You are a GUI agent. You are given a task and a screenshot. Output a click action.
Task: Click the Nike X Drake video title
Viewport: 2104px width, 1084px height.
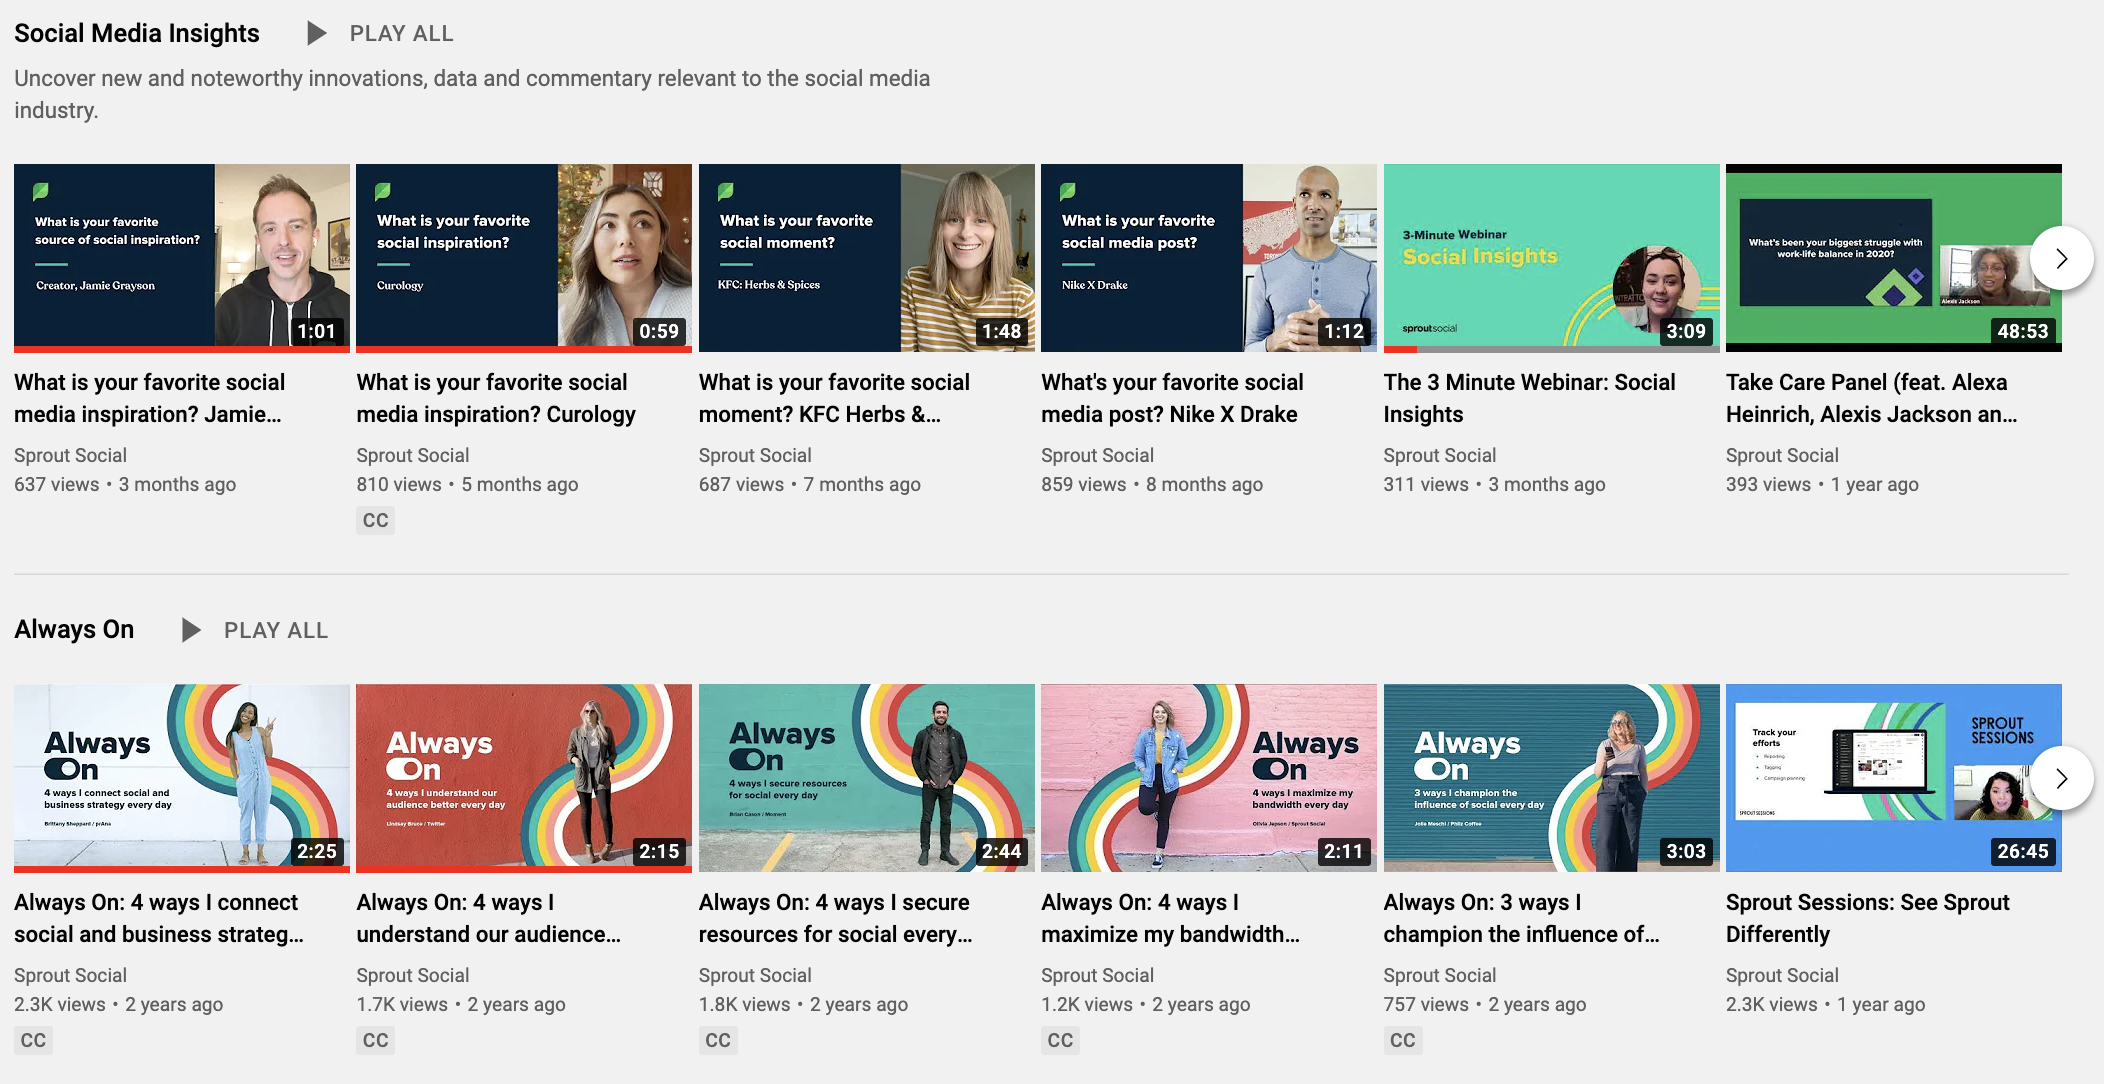1171,398
